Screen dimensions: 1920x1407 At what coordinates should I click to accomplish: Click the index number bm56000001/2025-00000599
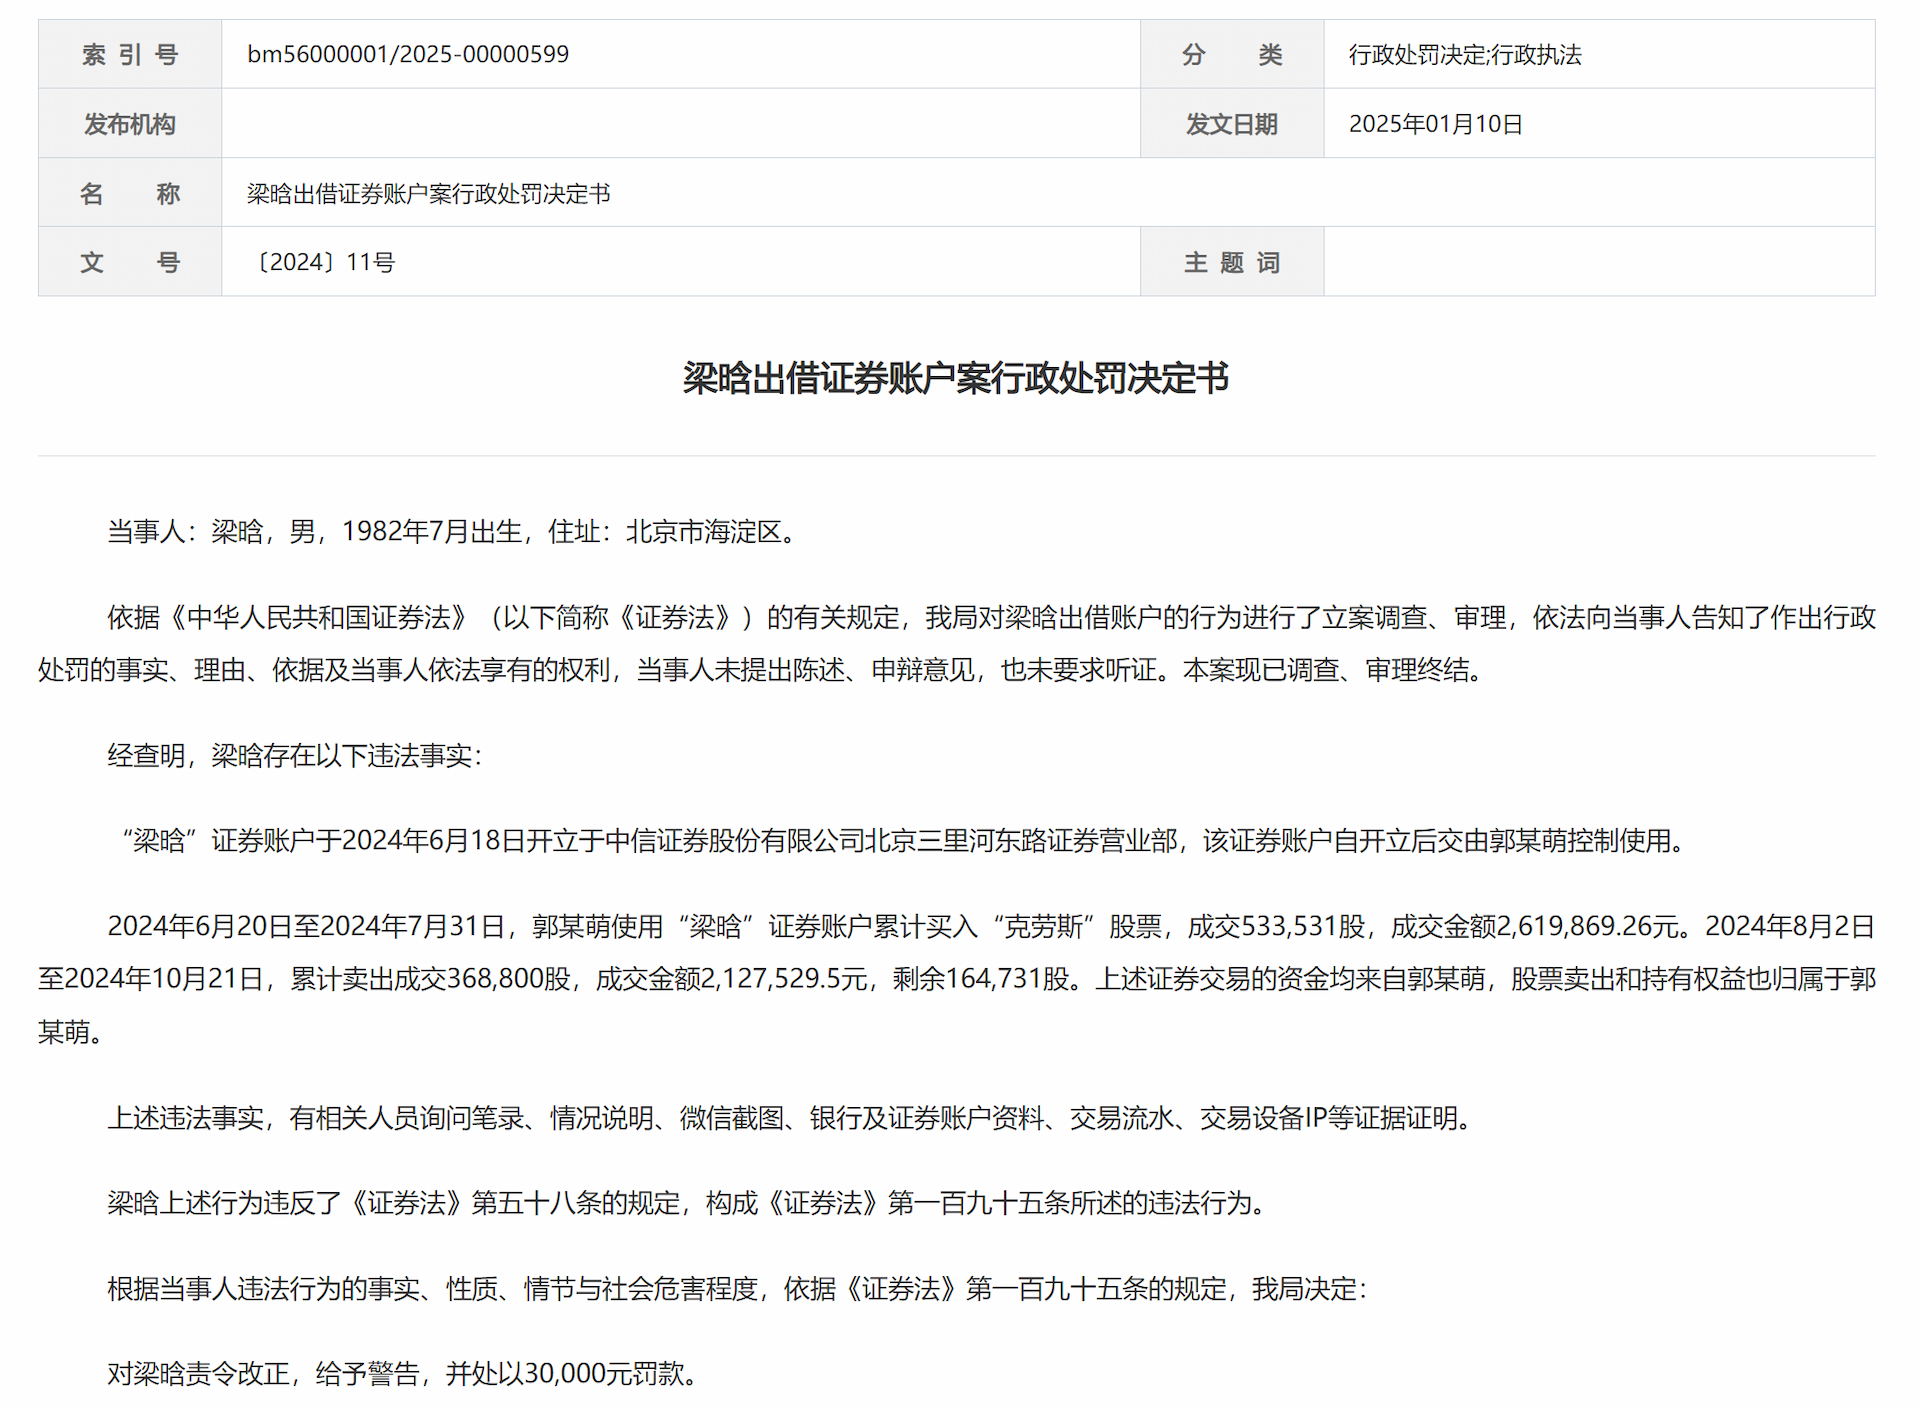408,54
